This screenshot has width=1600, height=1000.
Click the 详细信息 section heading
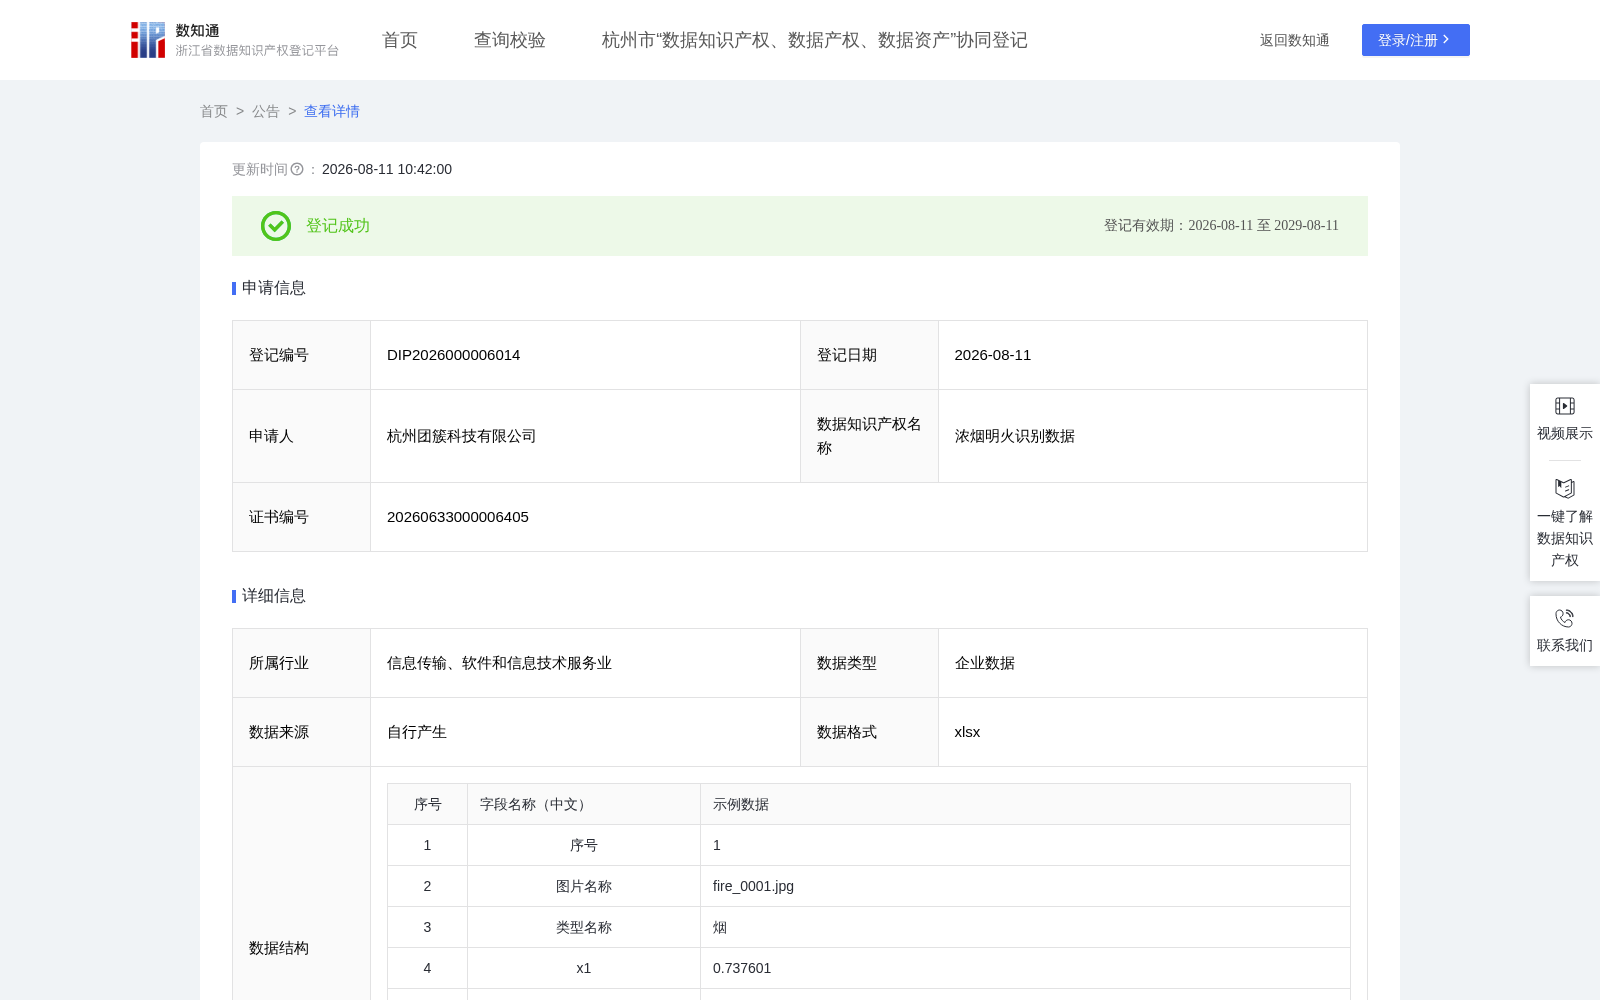(x=274, y=596)
